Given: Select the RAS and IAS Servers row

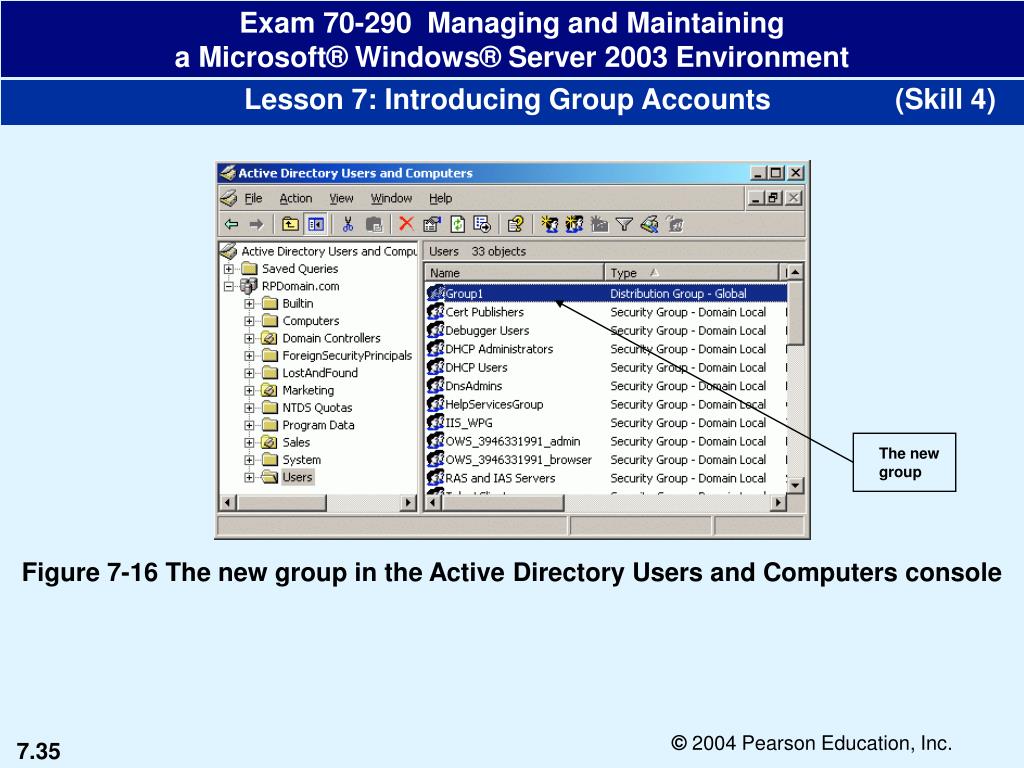Looking at the screenshot, I should tap(606, 478).
